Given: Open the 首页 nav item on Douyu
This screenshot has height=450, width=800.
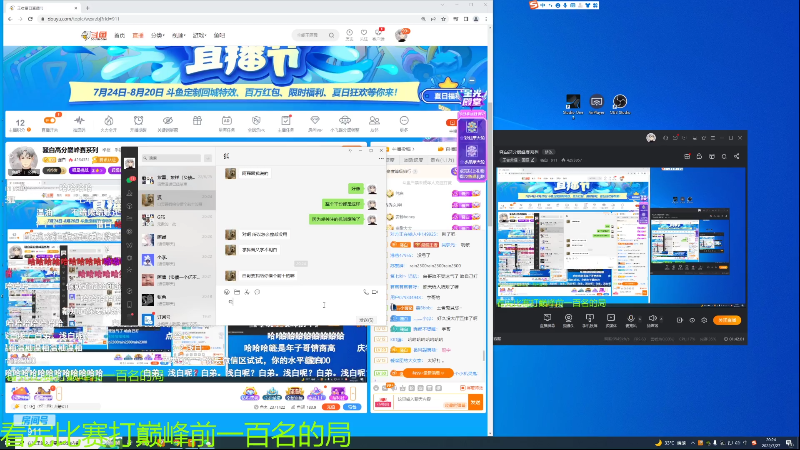Looking at the screenshot, I should (119, 35).
